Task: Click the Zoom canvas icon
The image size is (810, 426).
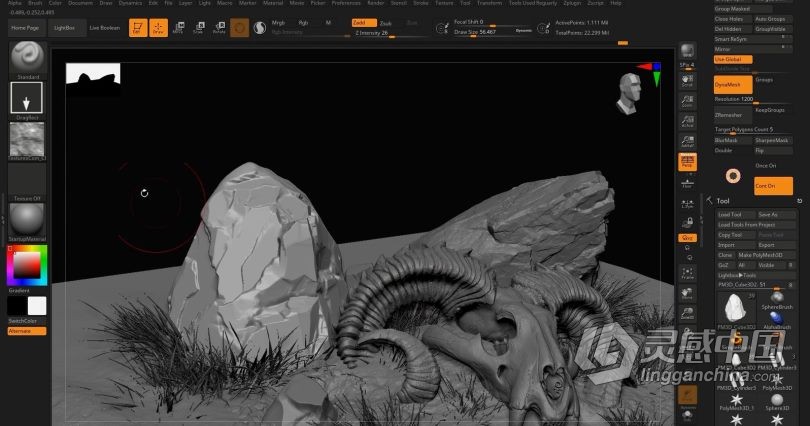Action: (x=687, y=101)
